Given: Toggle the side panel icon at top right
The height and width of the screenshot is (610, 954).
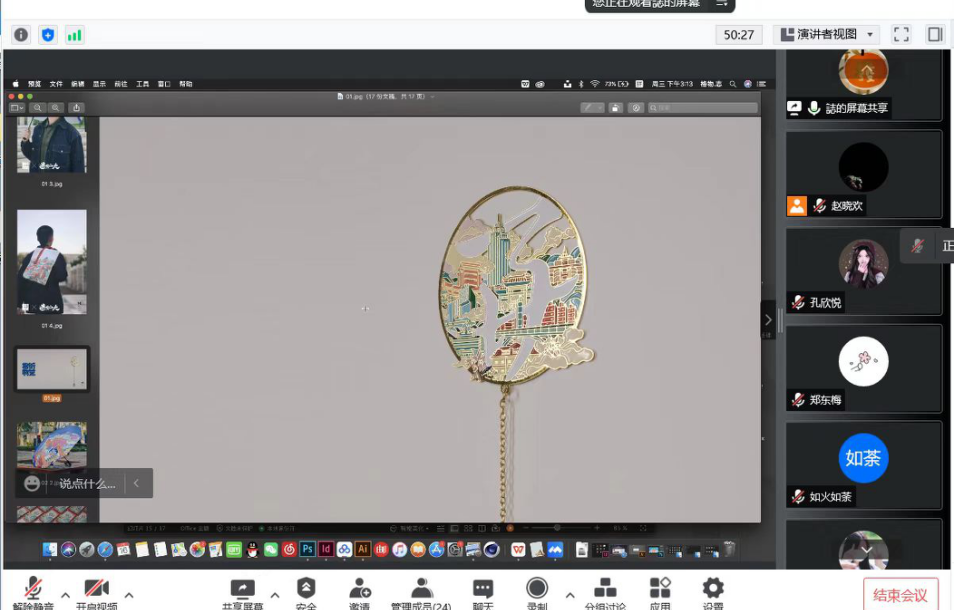Looking at the screenshot, I should (x=935, y=34).
